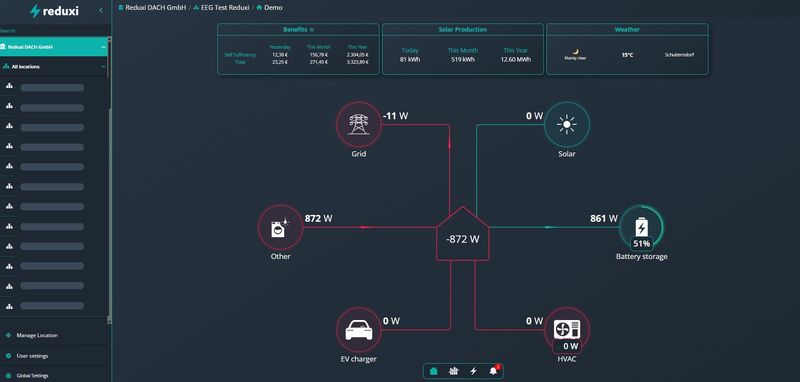
Task: Click the Solar Production panel title
Action: coord(463,30)
